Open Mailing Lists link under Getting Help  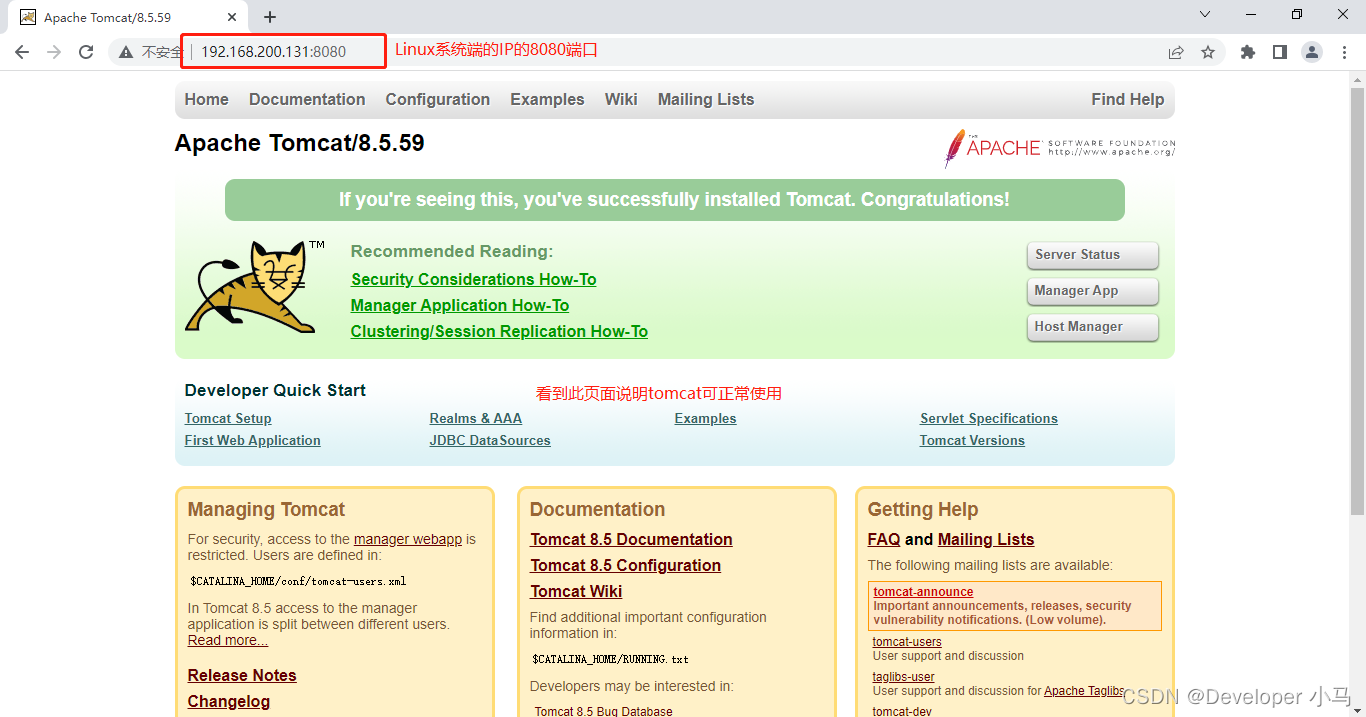tap(986, 539)
